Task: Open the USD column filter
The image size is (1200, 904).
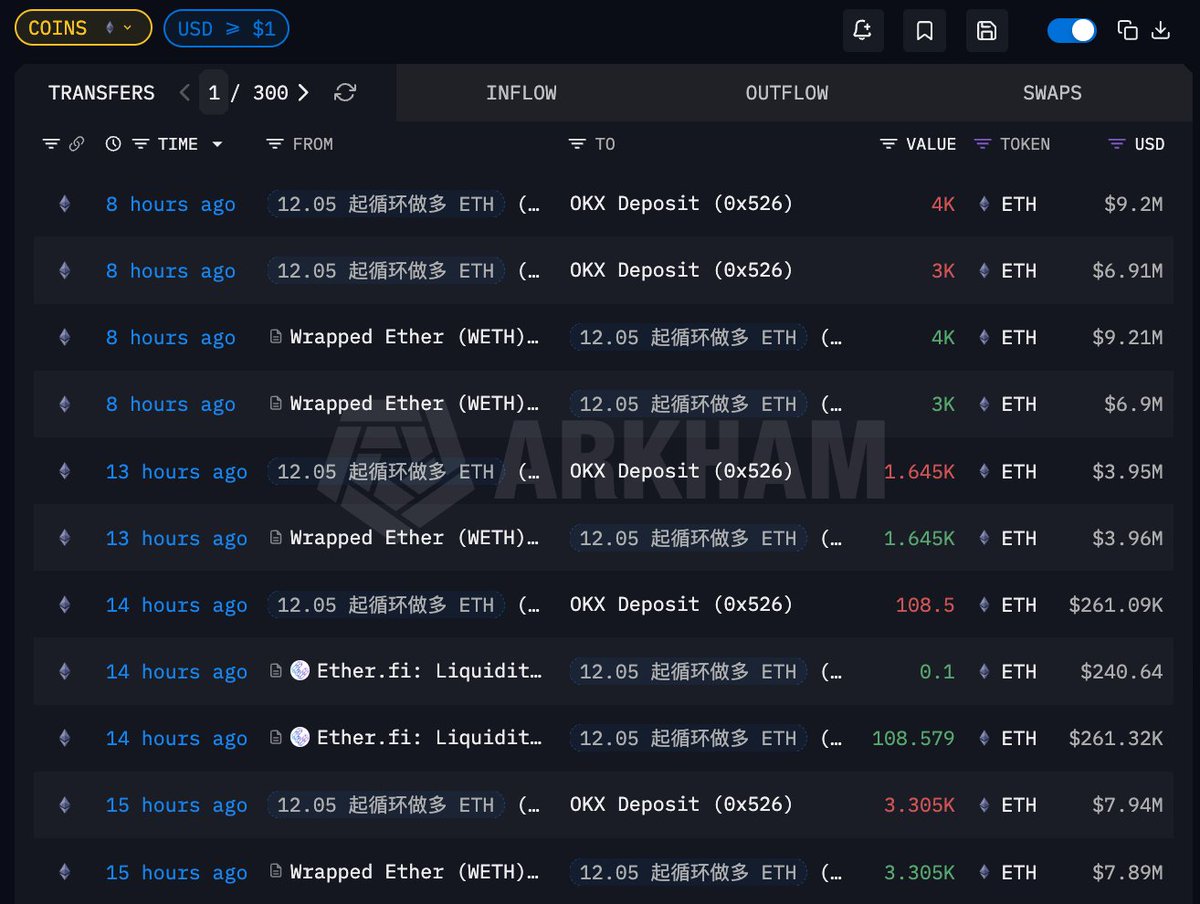Action: coord(1117,144)
